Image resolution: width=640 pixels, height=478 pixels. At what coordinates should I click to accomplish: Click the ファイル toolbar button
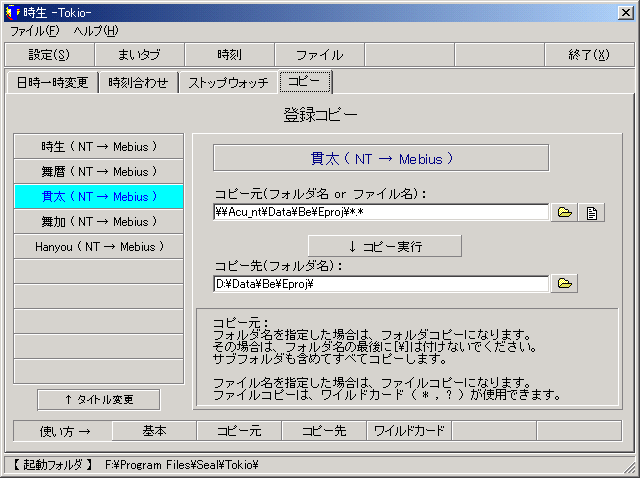tap(319, 55)
